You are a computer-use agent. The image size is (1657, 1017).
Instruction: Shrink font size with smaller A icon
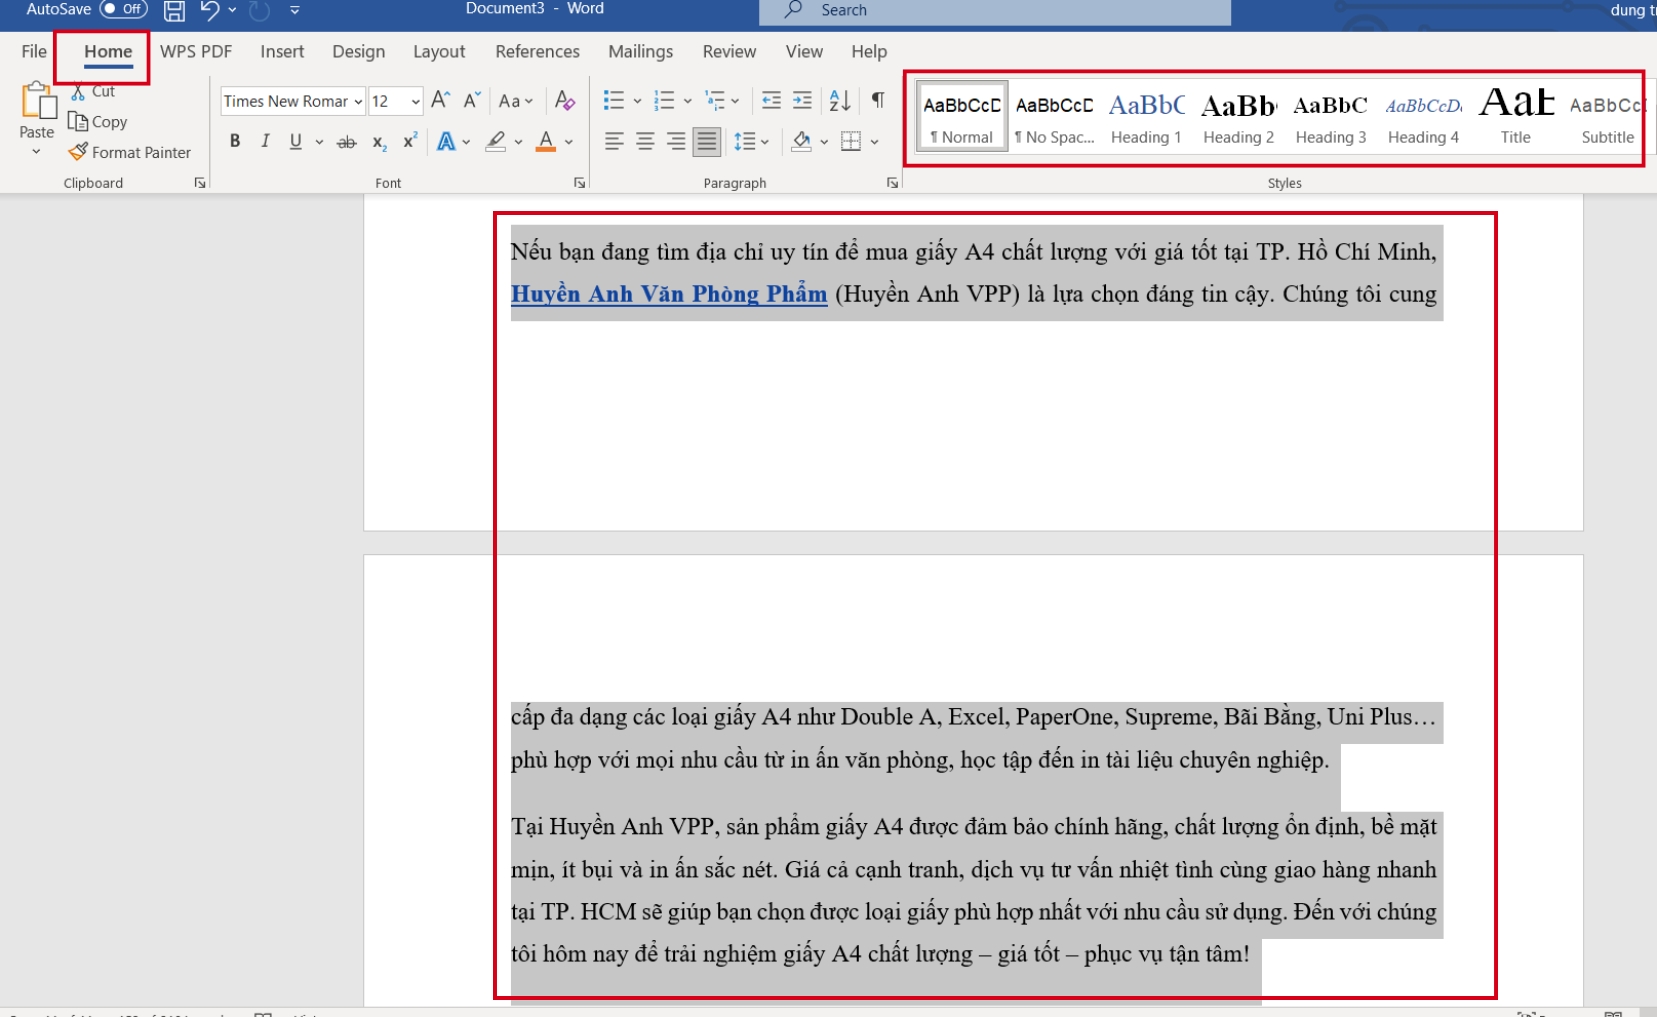pyautogui.click(x=472, y=100)
